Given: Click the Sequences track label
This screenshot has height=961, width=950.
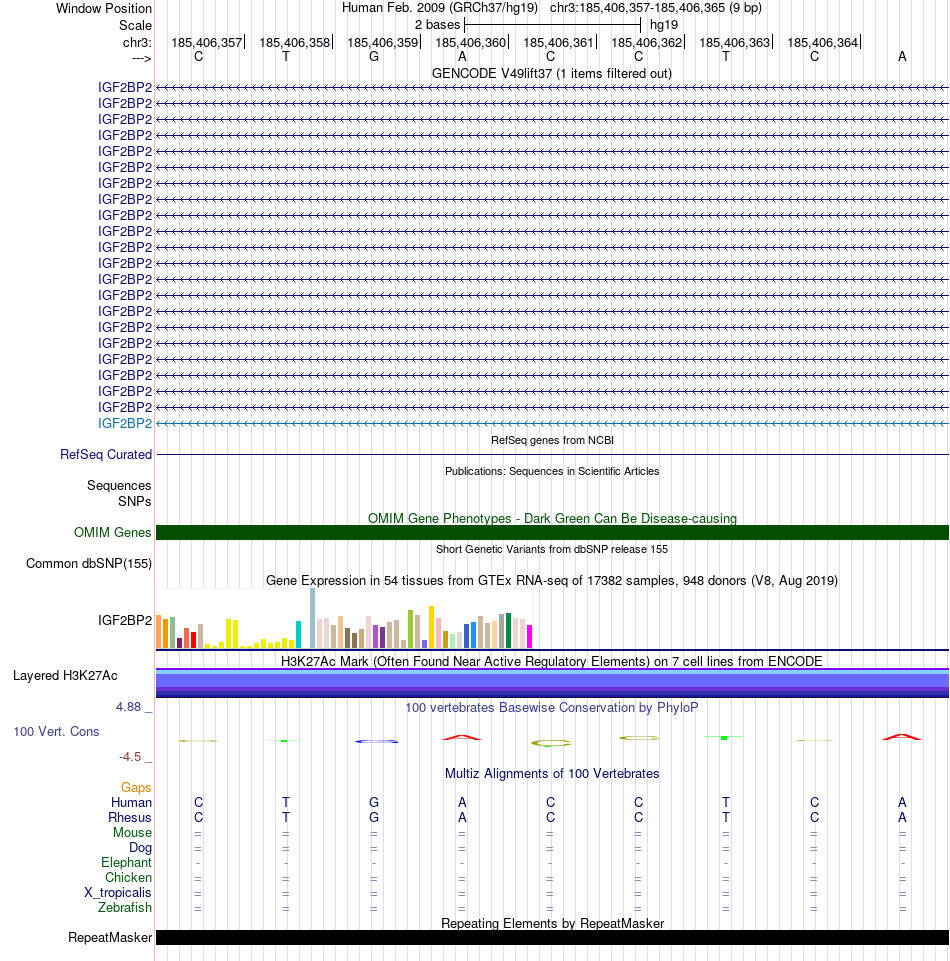Looking at the screenshot, I should [119, 485].
